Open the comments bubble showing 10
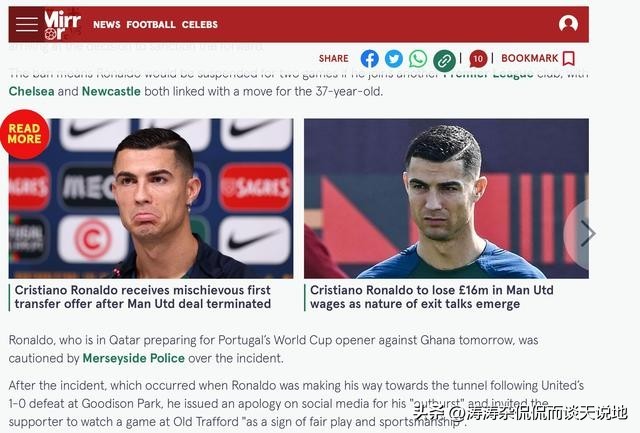The width and height of the screenshot is (640, 433). tap(478, 59)
